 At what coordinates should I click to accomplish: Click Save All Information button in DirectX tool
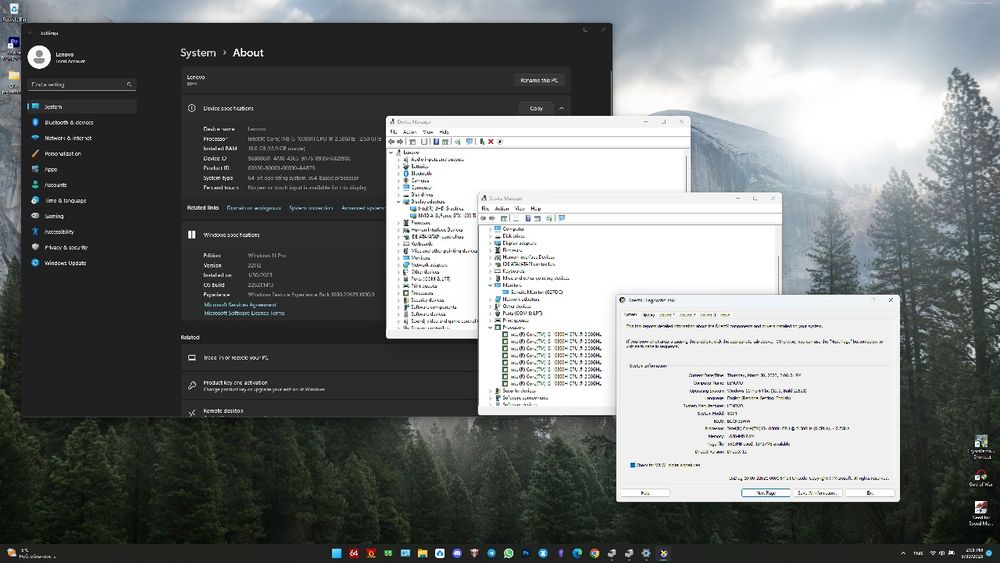817,493
